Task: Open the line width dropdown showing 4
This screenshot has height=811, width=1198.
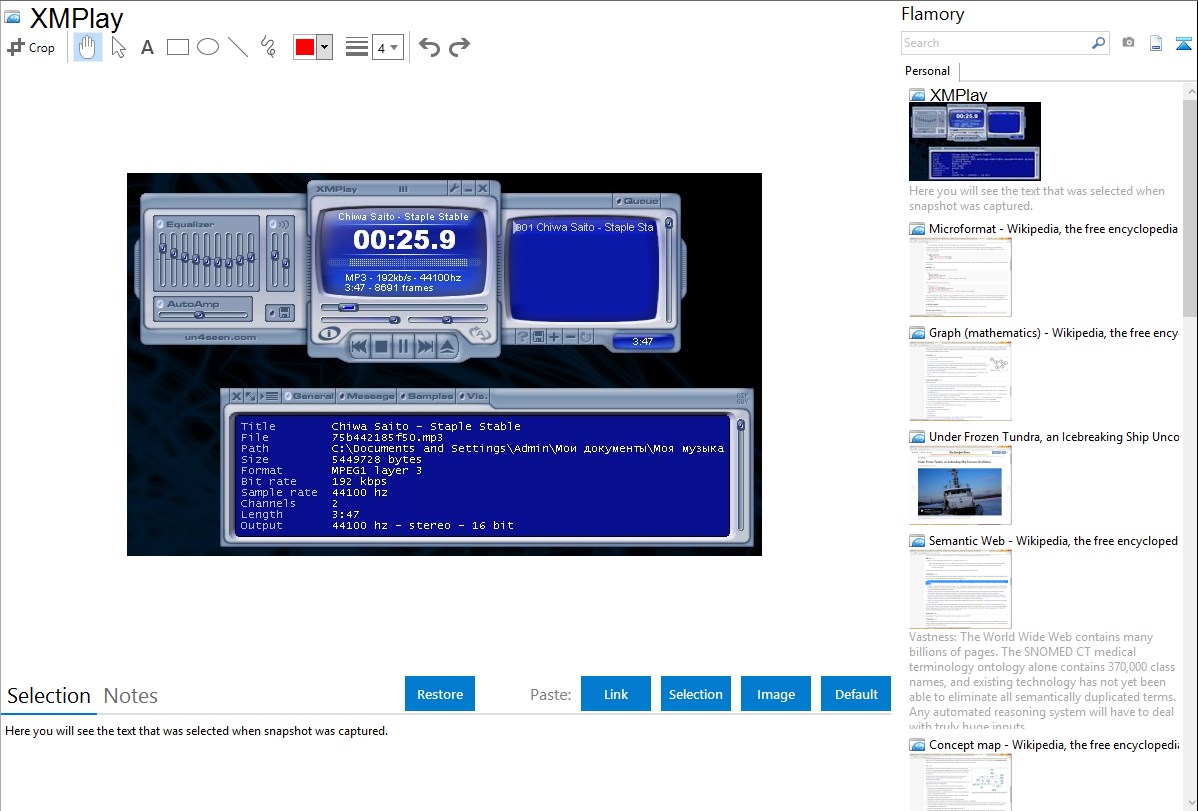Action: tap(387, 48)
